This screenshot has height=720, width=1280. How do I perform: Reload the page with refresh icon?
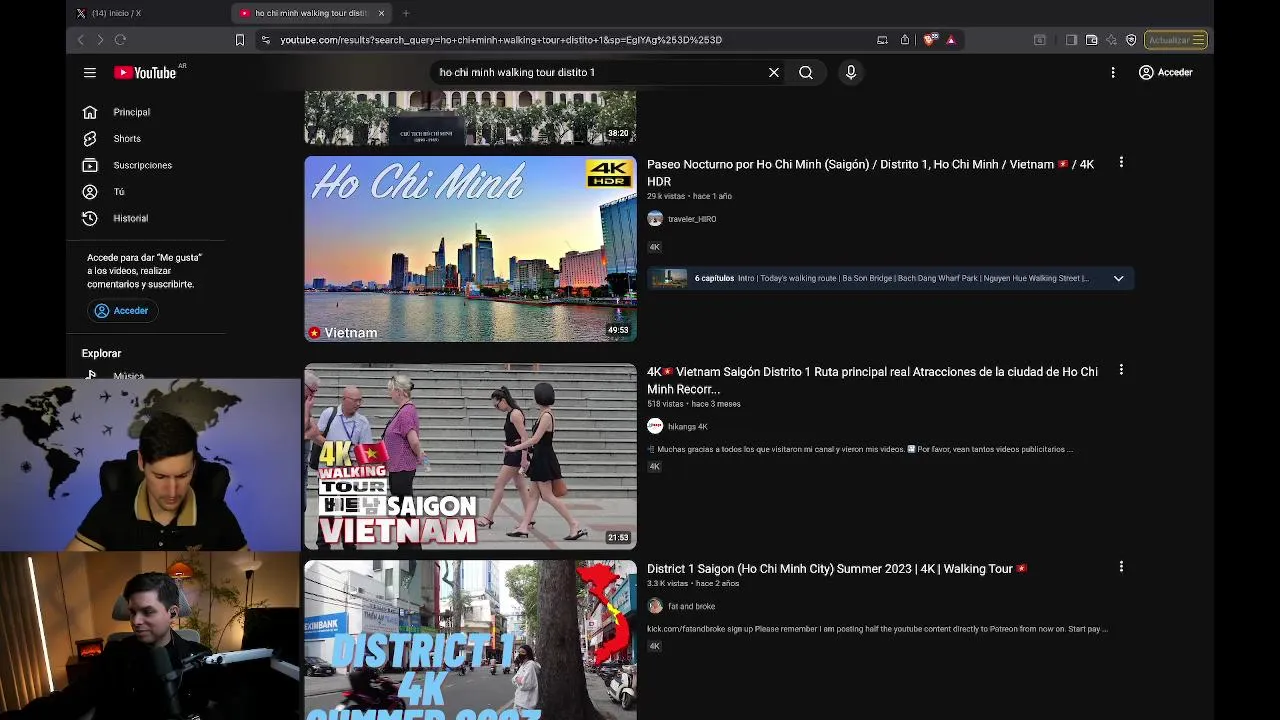(x=120, y=40)
